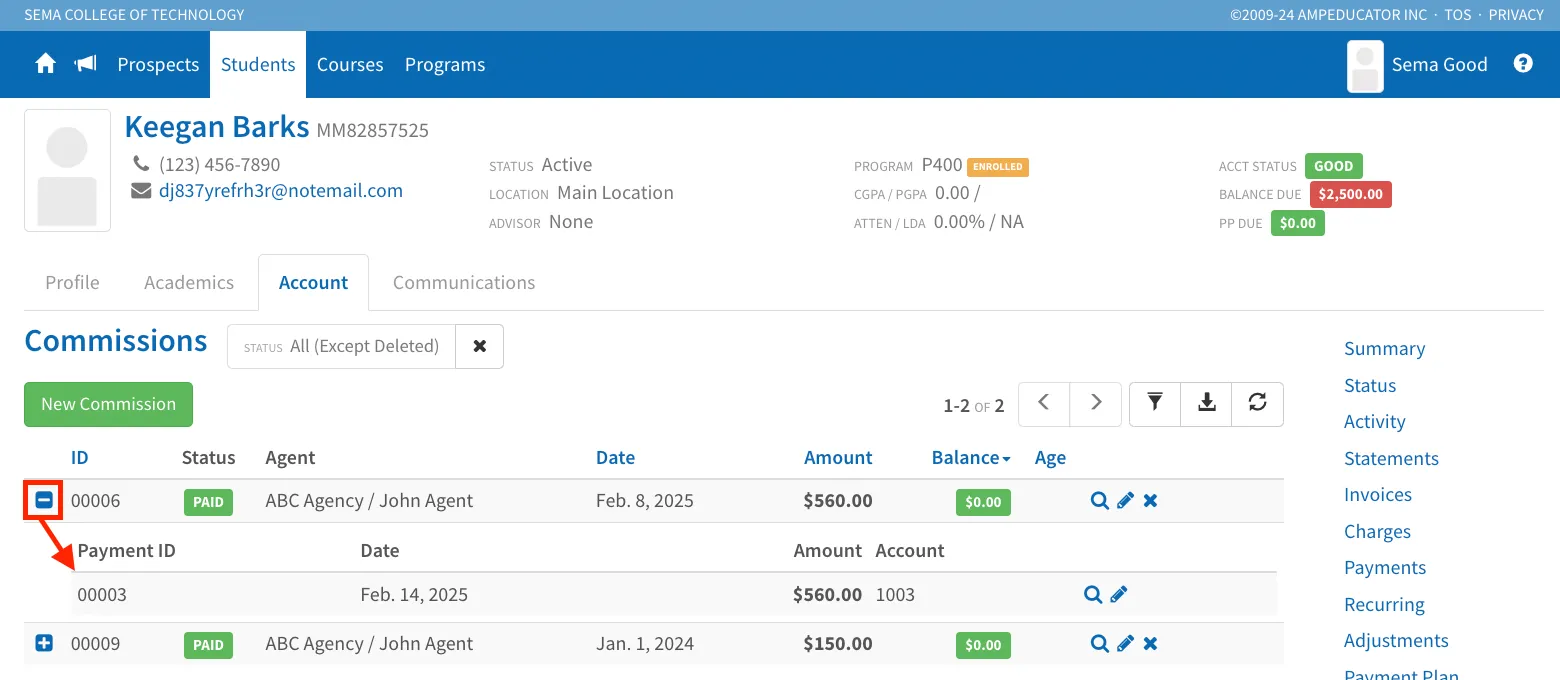Open the announcements megaphone icon
Image resolution: width=1560 pixels, height=680 pixels.
coord(86,64)
